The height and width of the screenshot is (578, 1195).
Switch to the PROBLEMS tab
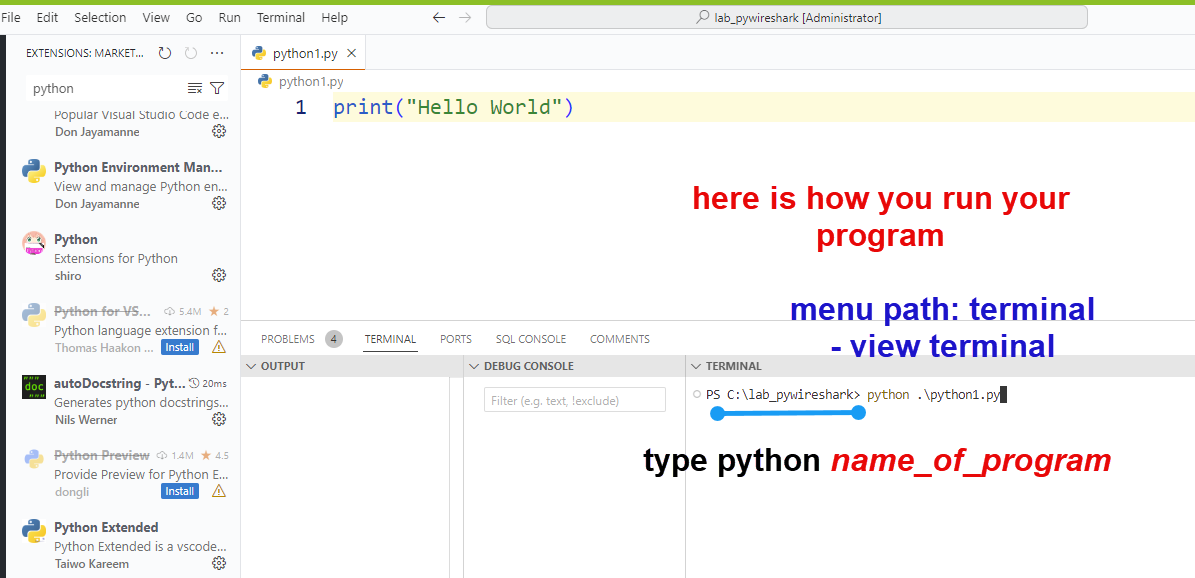click(x=287, y=339)
